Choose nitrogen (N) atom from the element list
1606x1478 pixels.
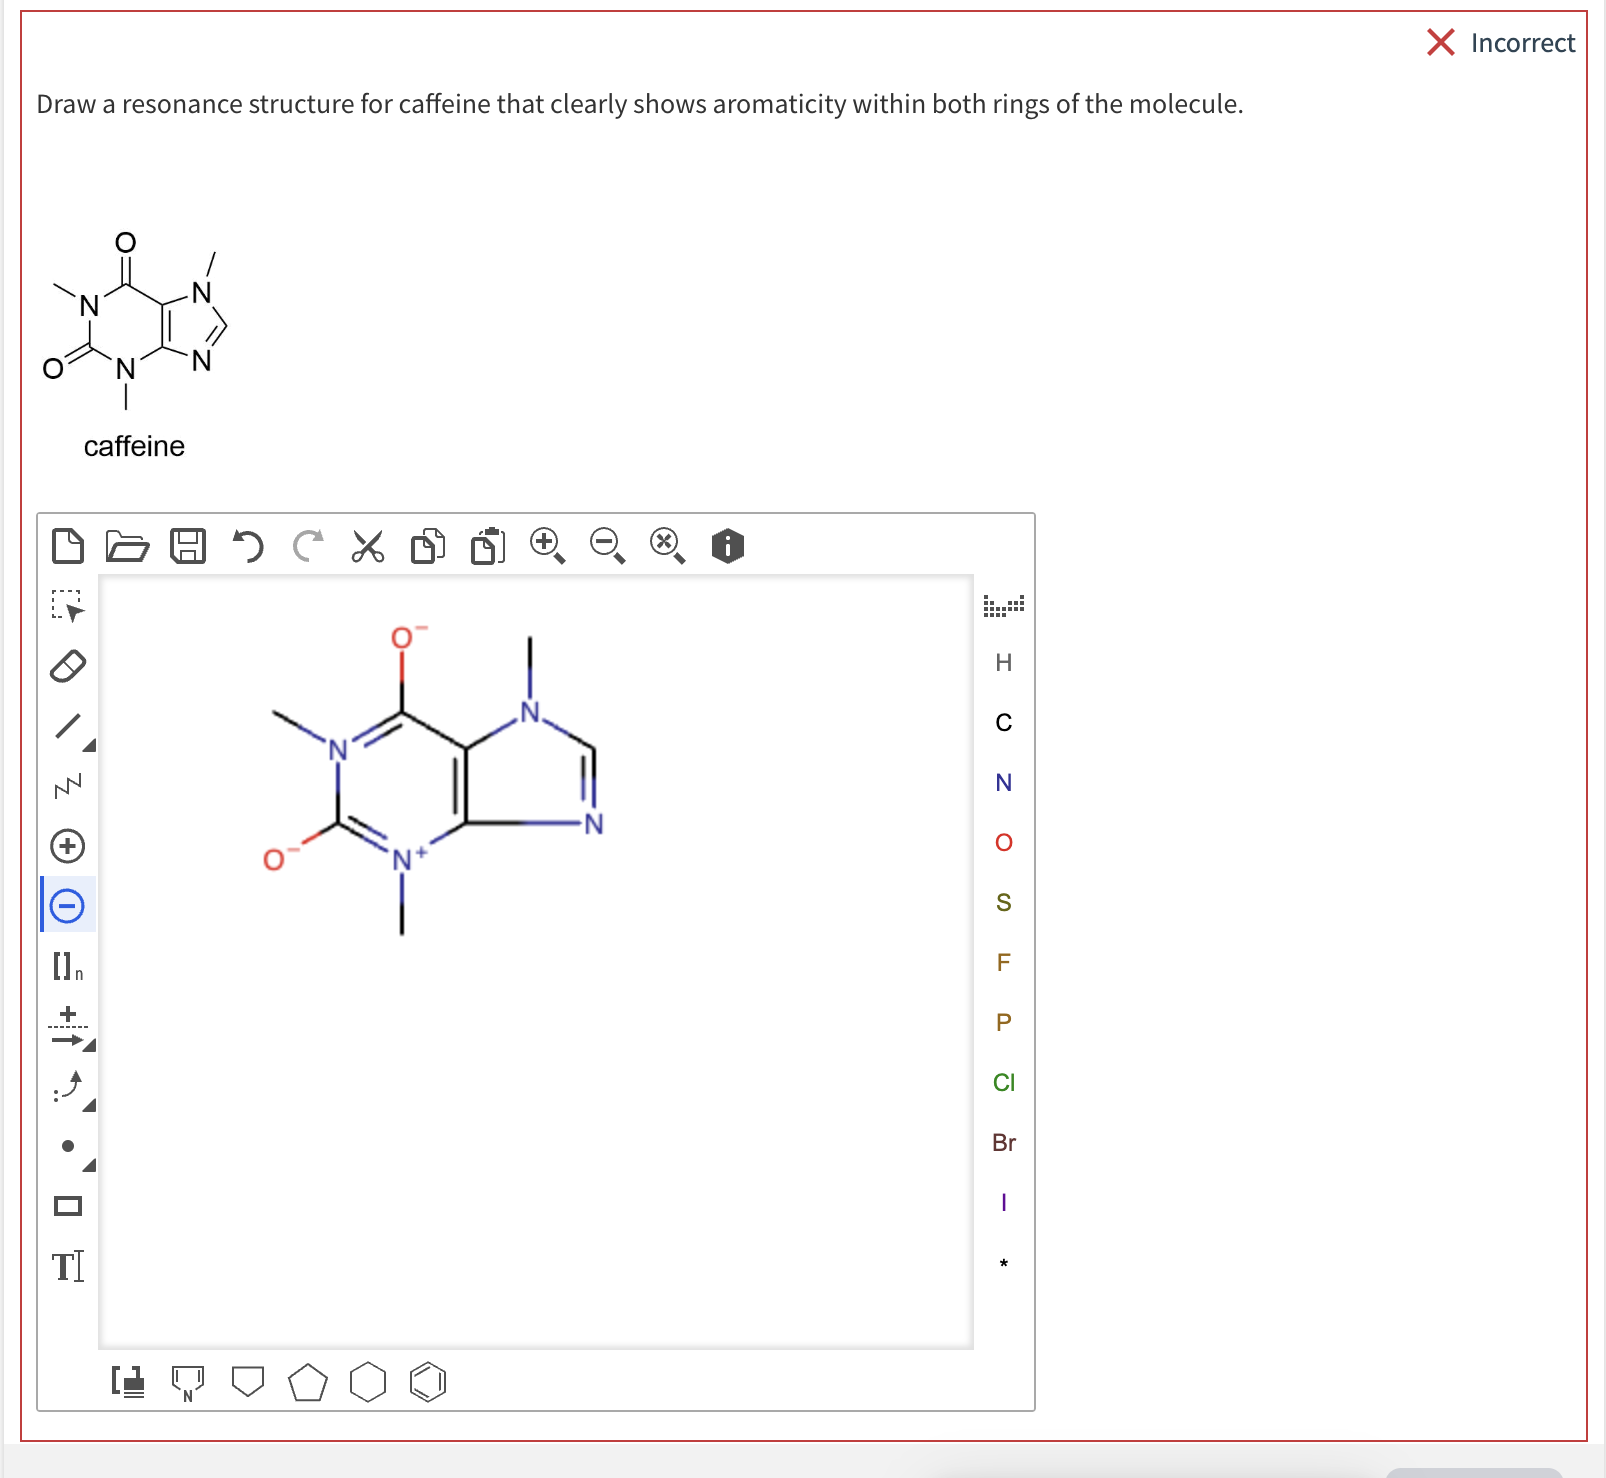point(1004,783)
